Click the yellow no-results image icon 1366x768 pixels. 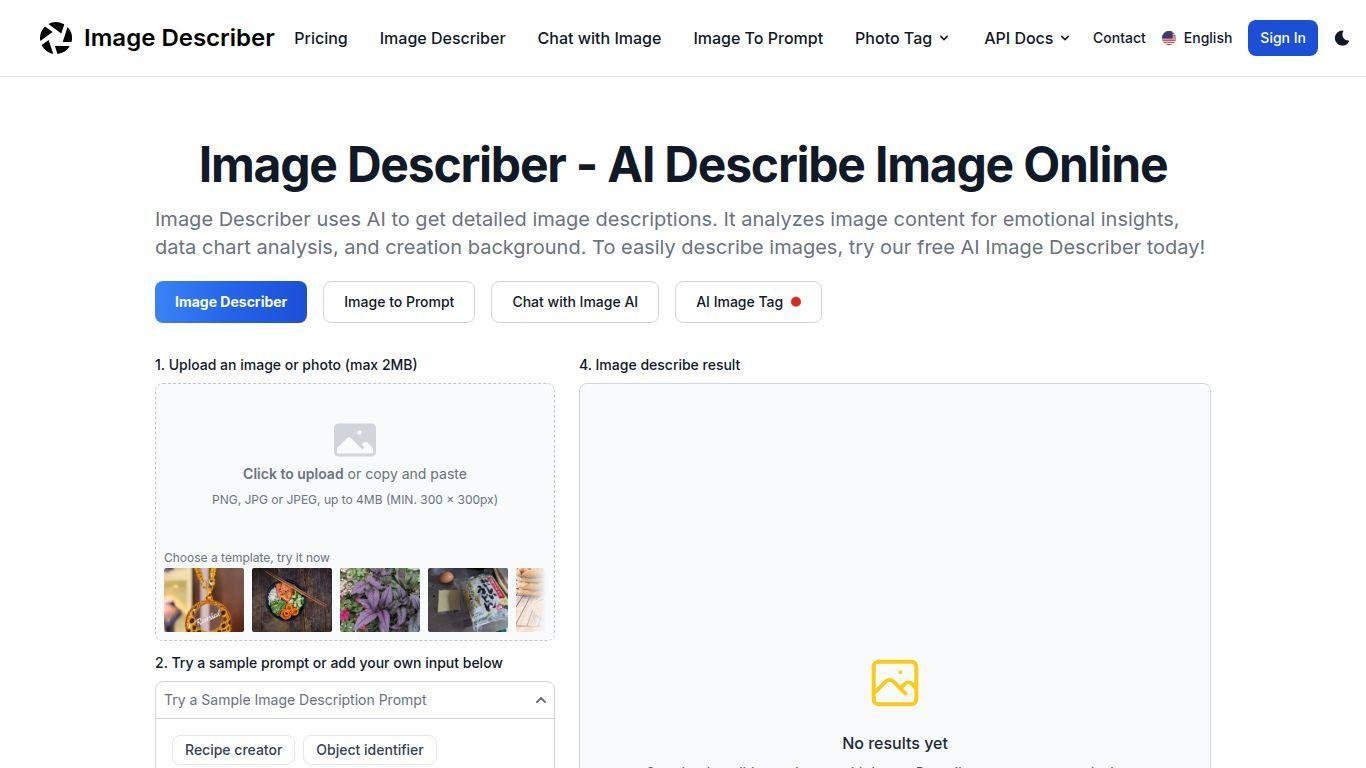tap(895, 683)
